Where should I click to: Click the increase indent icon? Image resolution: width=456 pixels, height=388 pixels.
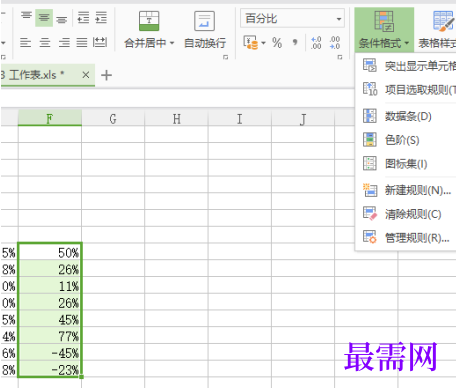(x=101, y=17)
